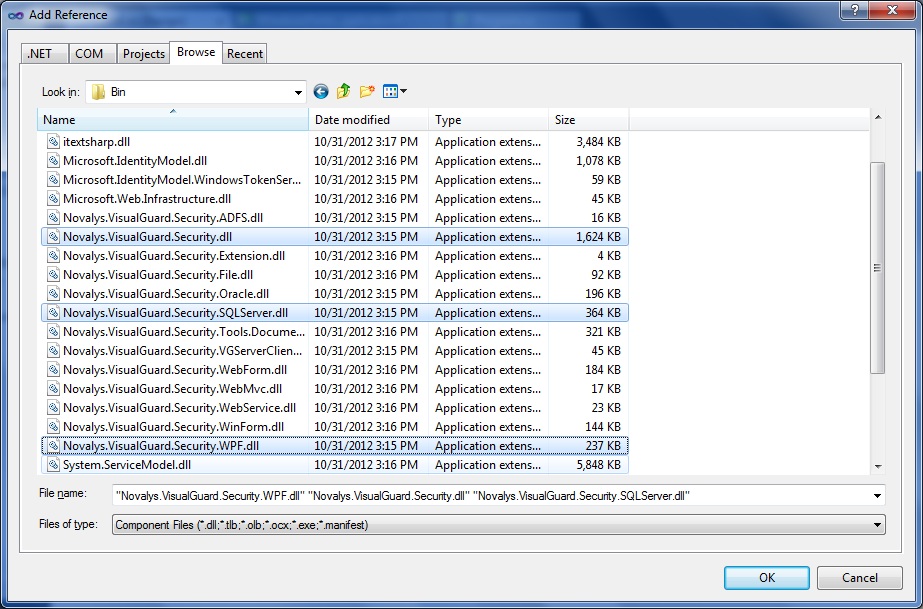Select the Microsoft.Web.Infrastructure.dll icon
This screenshot has width=923, height=609.
click(x=53, y=199)
